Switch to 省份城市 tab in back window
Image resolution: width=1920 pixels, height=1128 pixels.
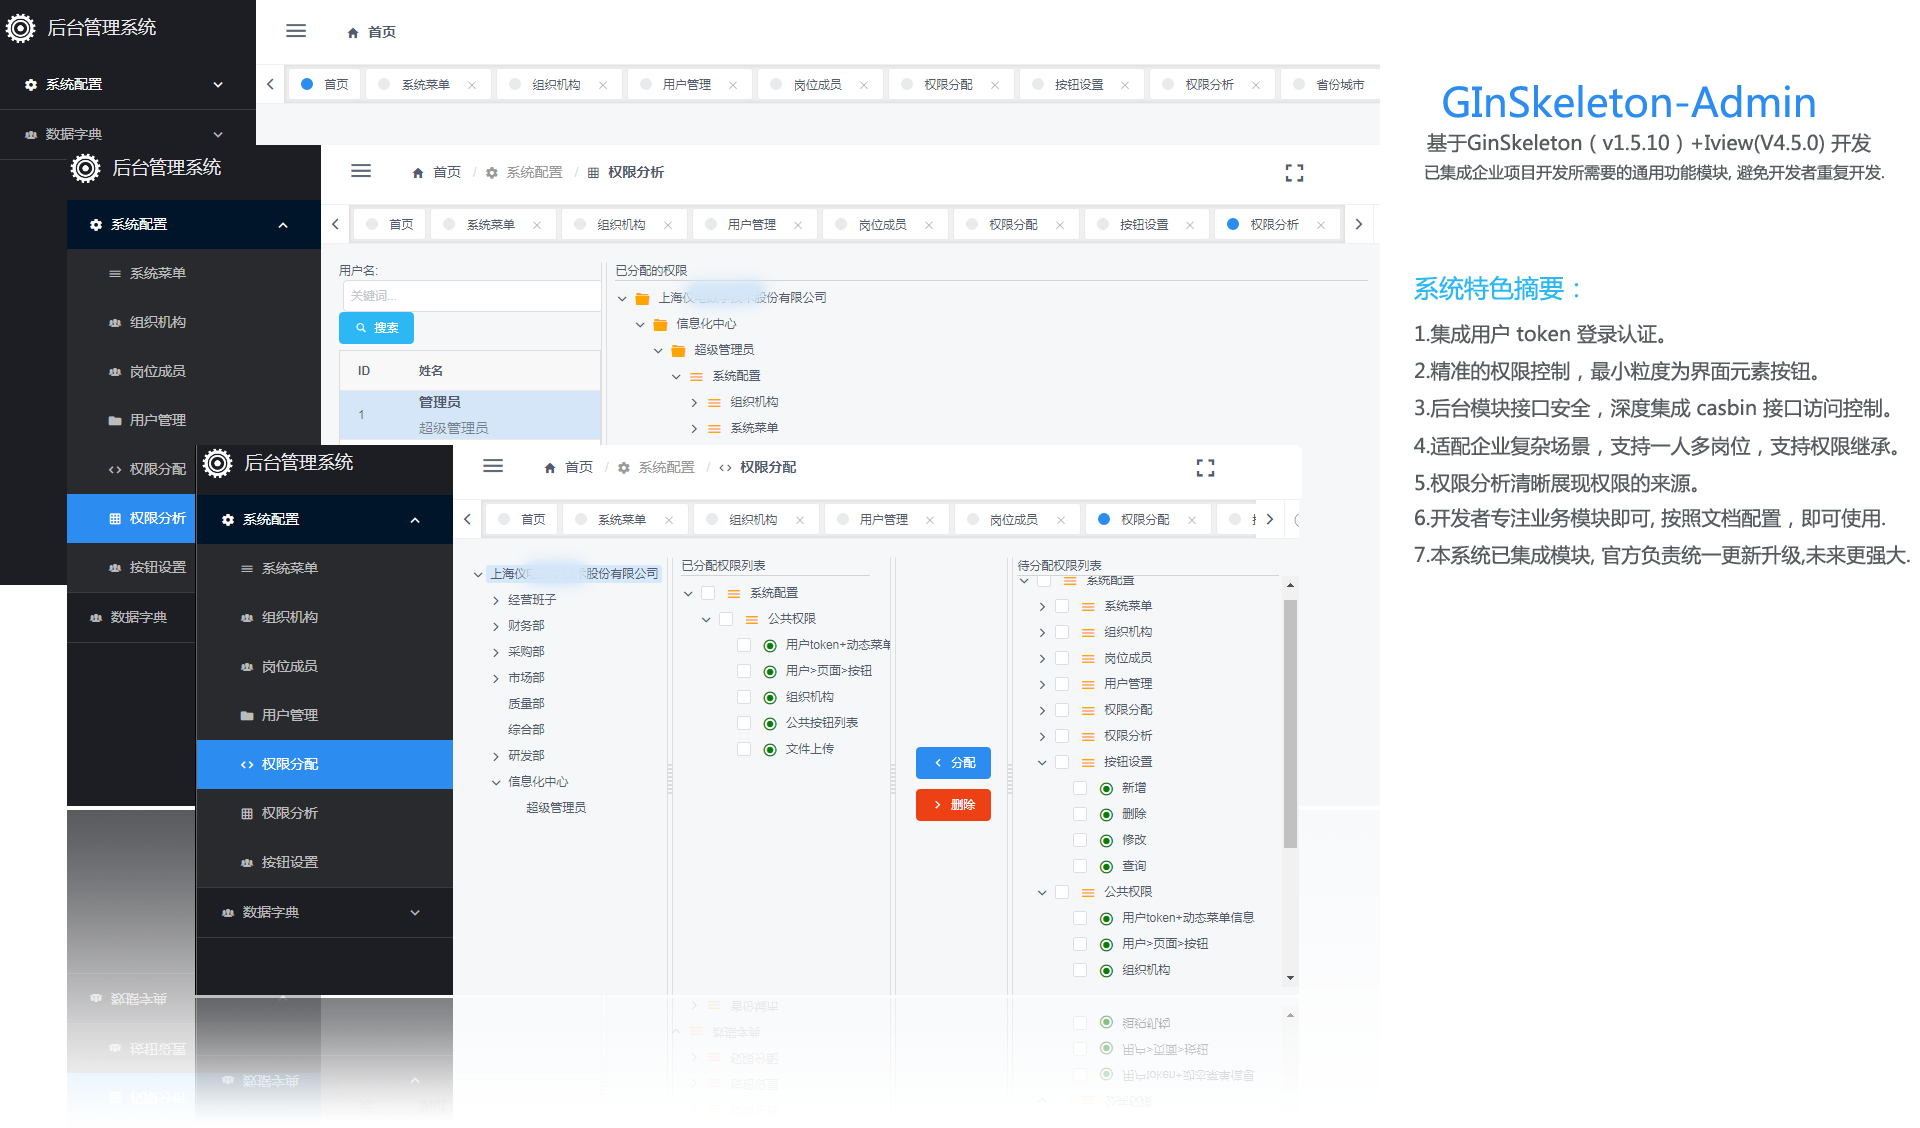tap(1330, 84)
